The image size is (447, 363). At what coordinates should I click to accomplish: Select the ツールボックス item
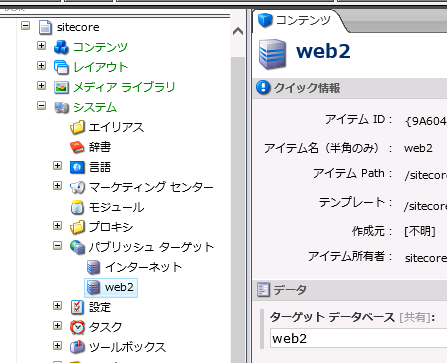point(127,347)
